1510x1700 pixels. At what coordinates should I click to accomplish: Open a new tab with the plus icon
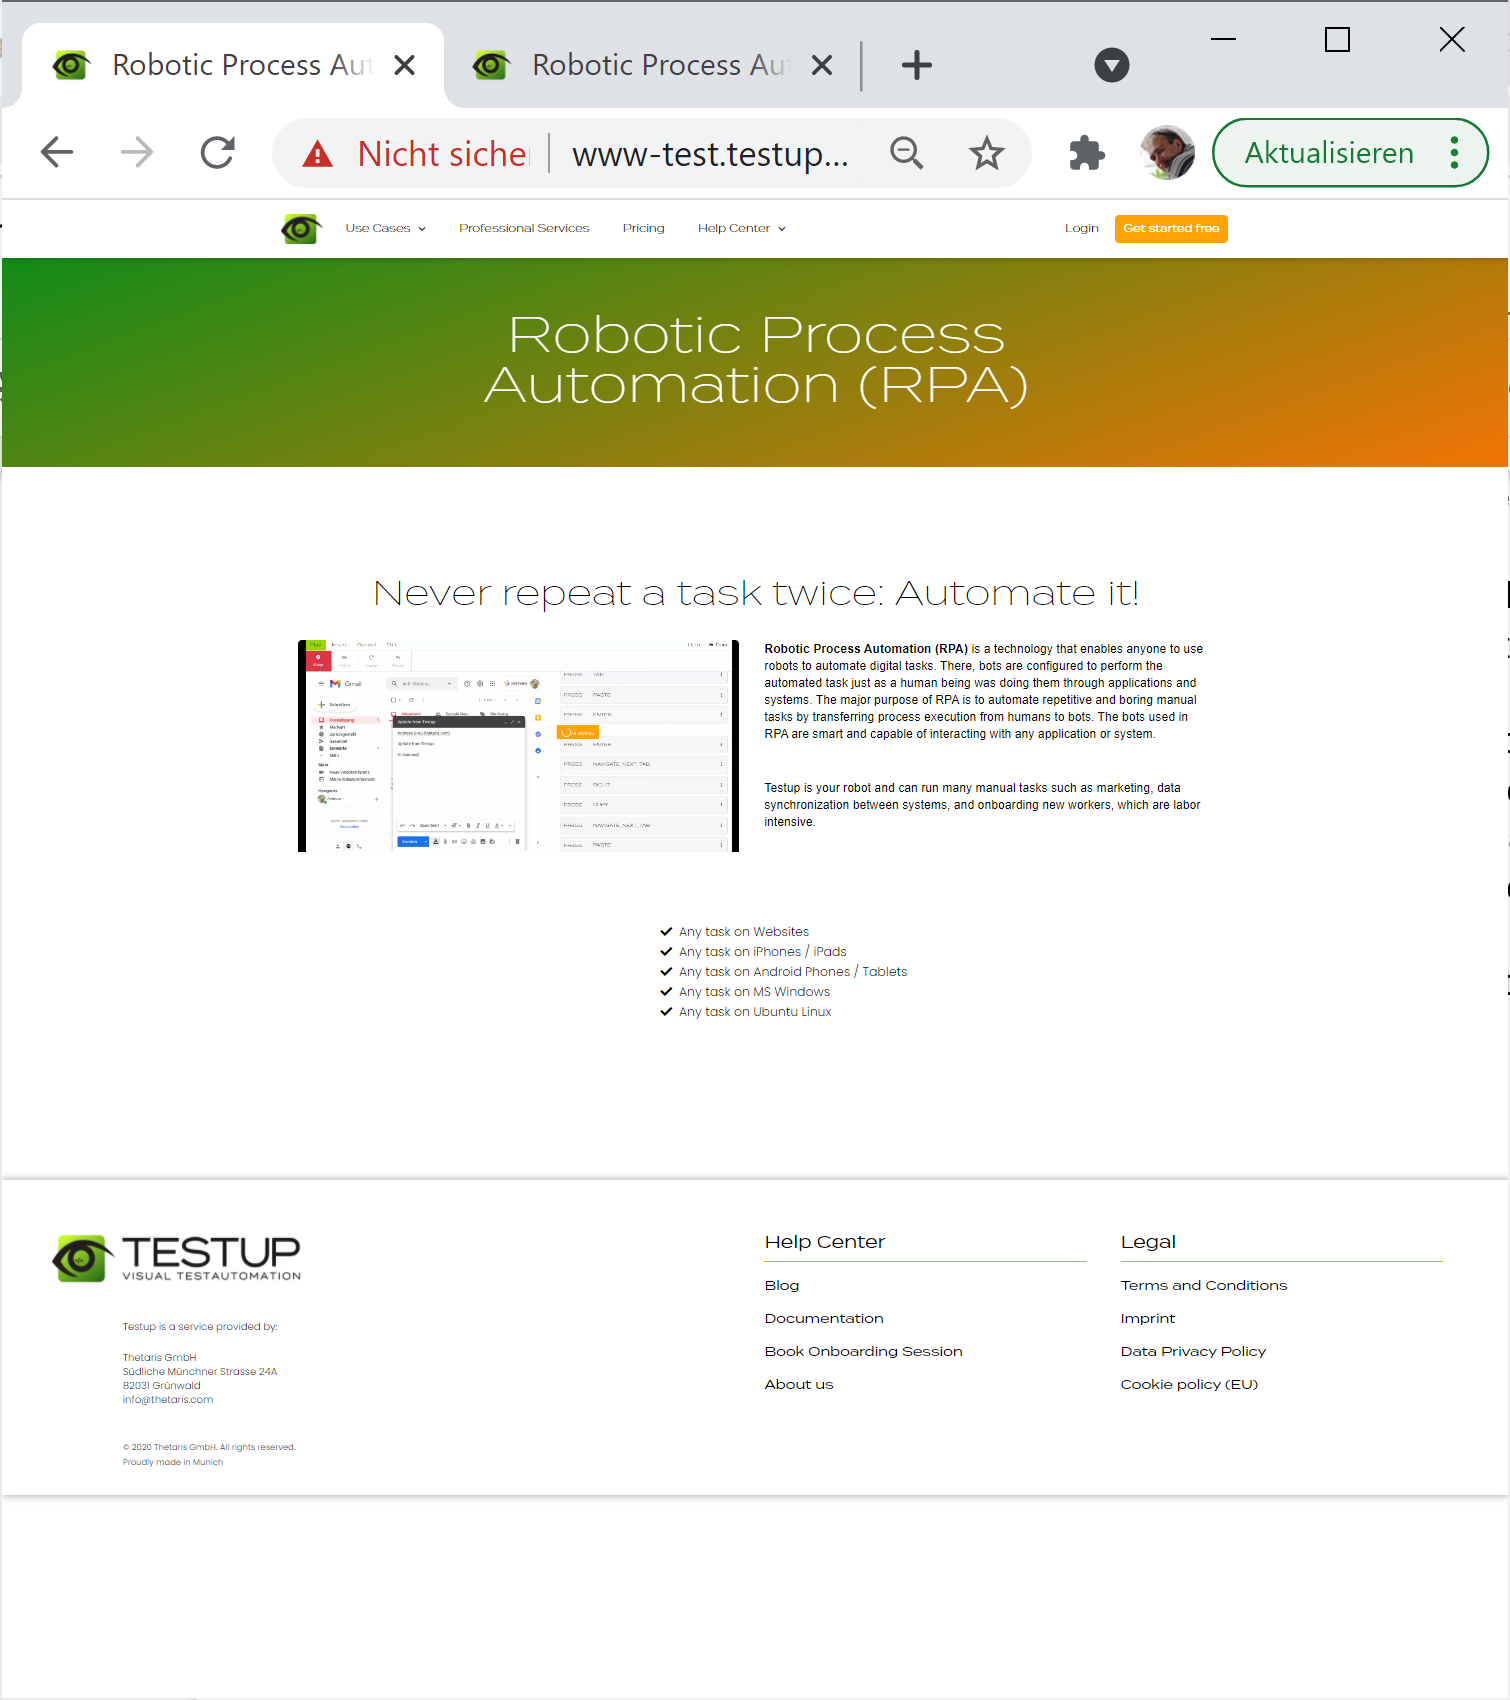(917, 66)
